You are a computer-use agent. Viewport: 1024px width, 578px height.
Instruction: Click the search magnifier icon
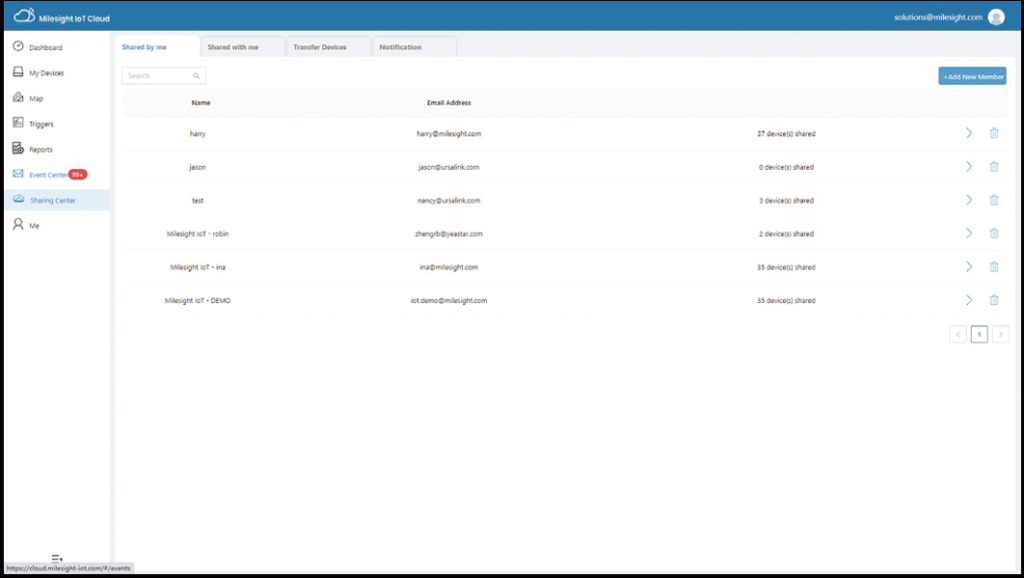(196, 76)
